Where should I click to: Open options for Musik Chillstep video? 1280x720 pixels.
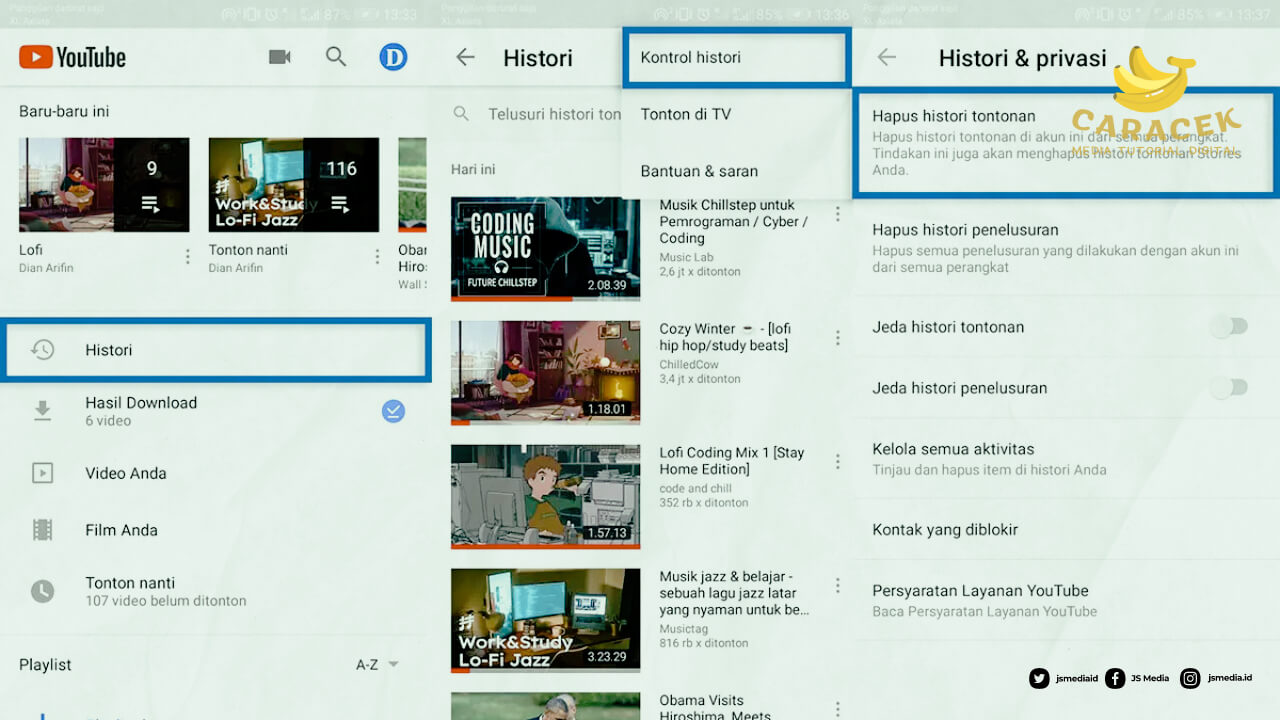(x=838, y=214)
